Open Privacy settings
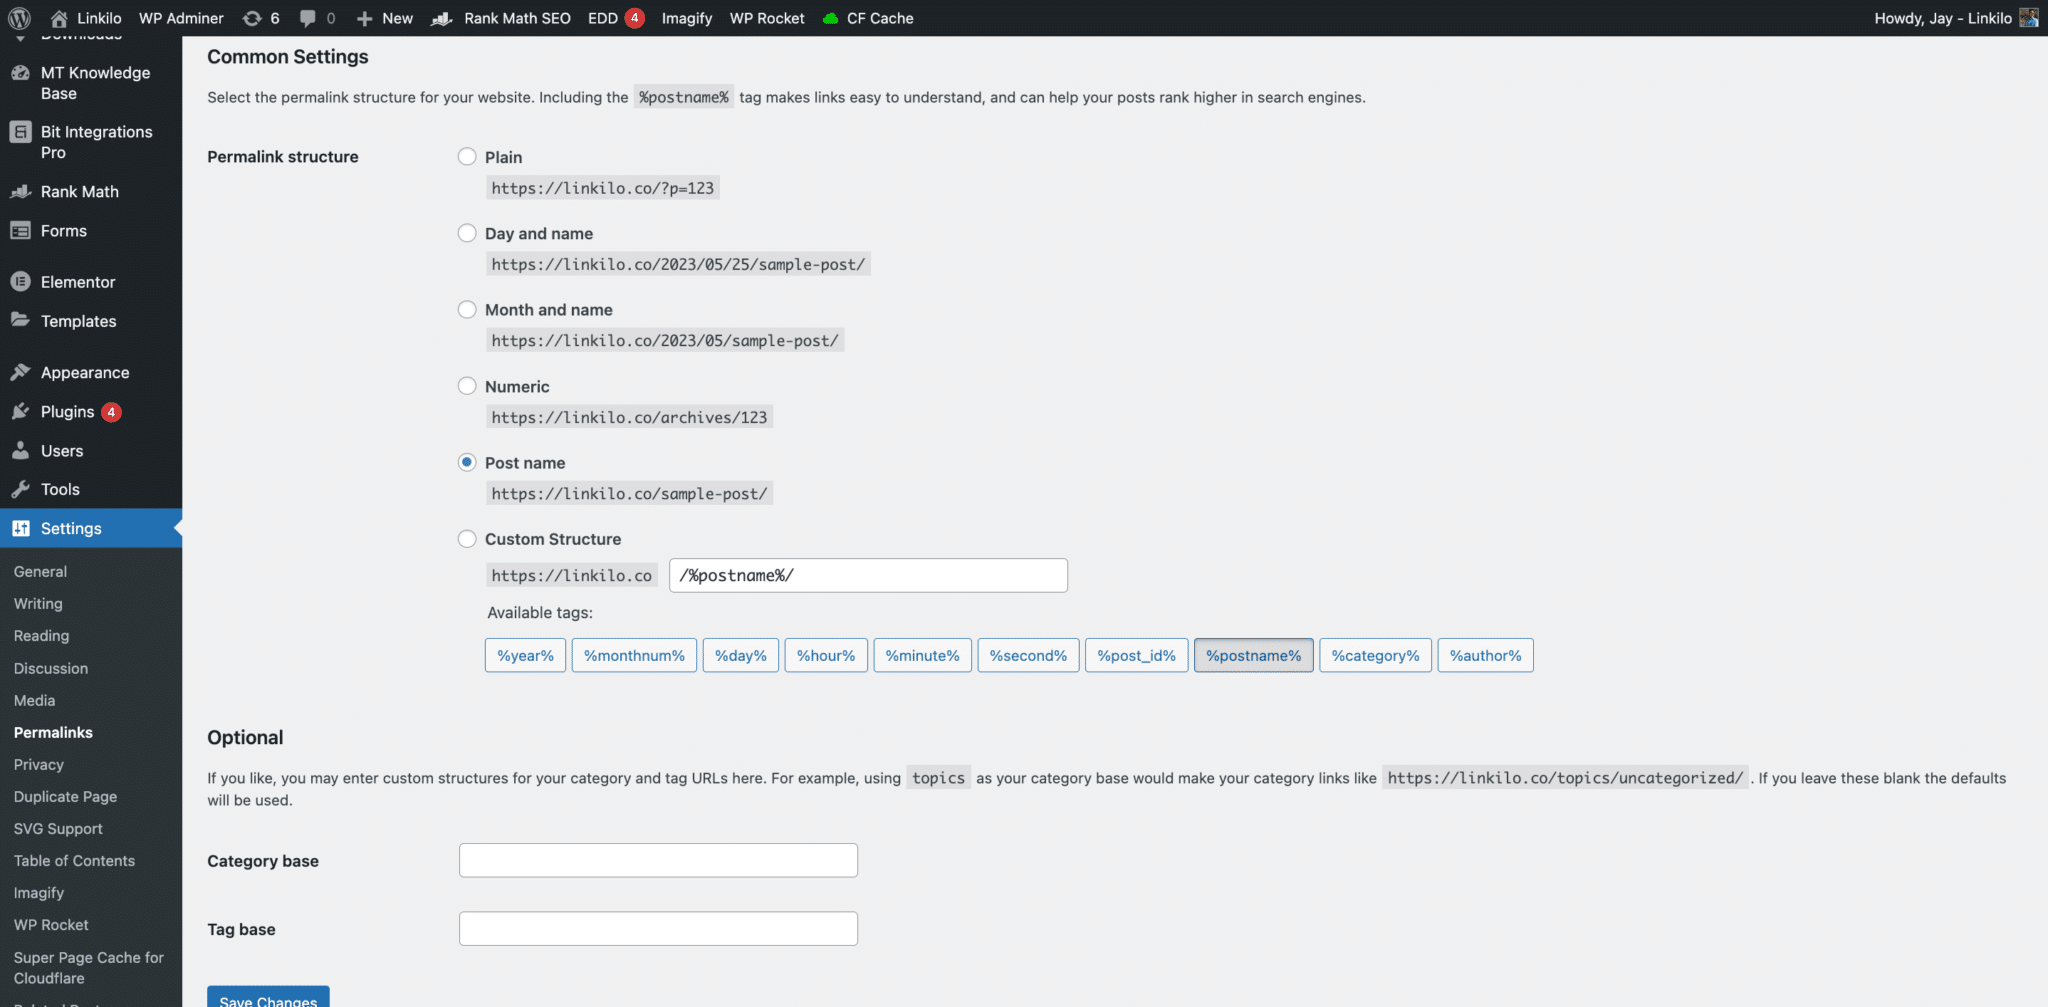Image resolution: width=2048 pixels, height=1007 pixels. 39,764
